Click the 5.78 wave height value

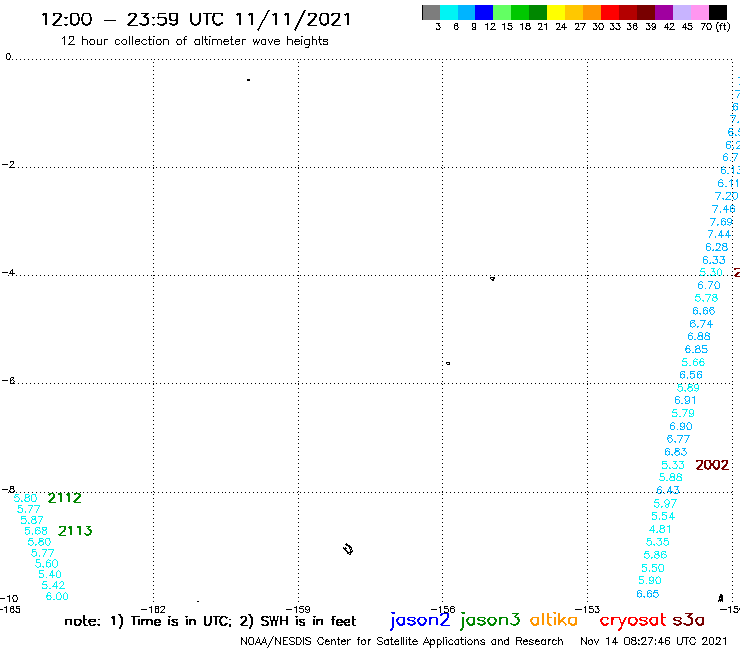pos(706,298)
